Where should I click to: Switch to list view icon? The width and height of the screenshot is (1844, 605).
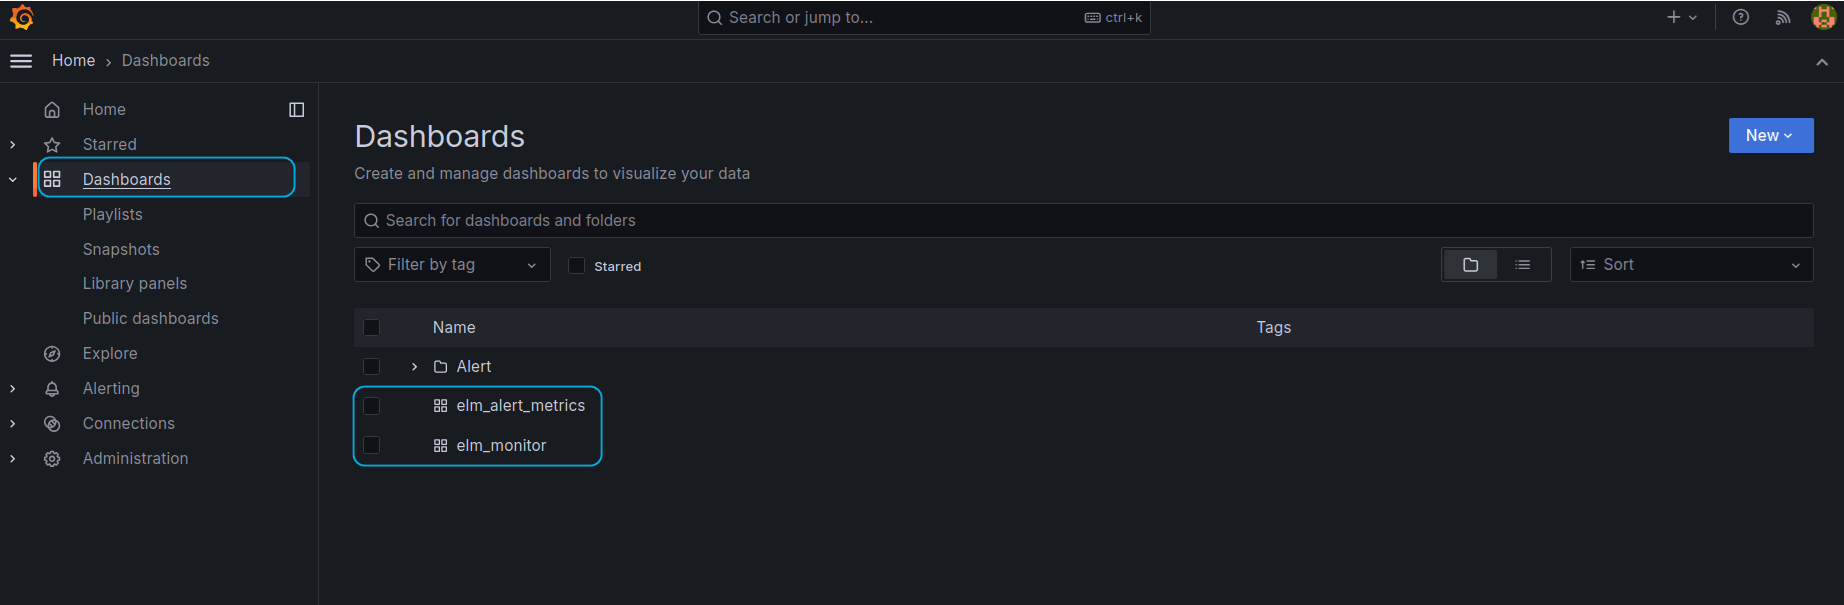coord(1523,265)
